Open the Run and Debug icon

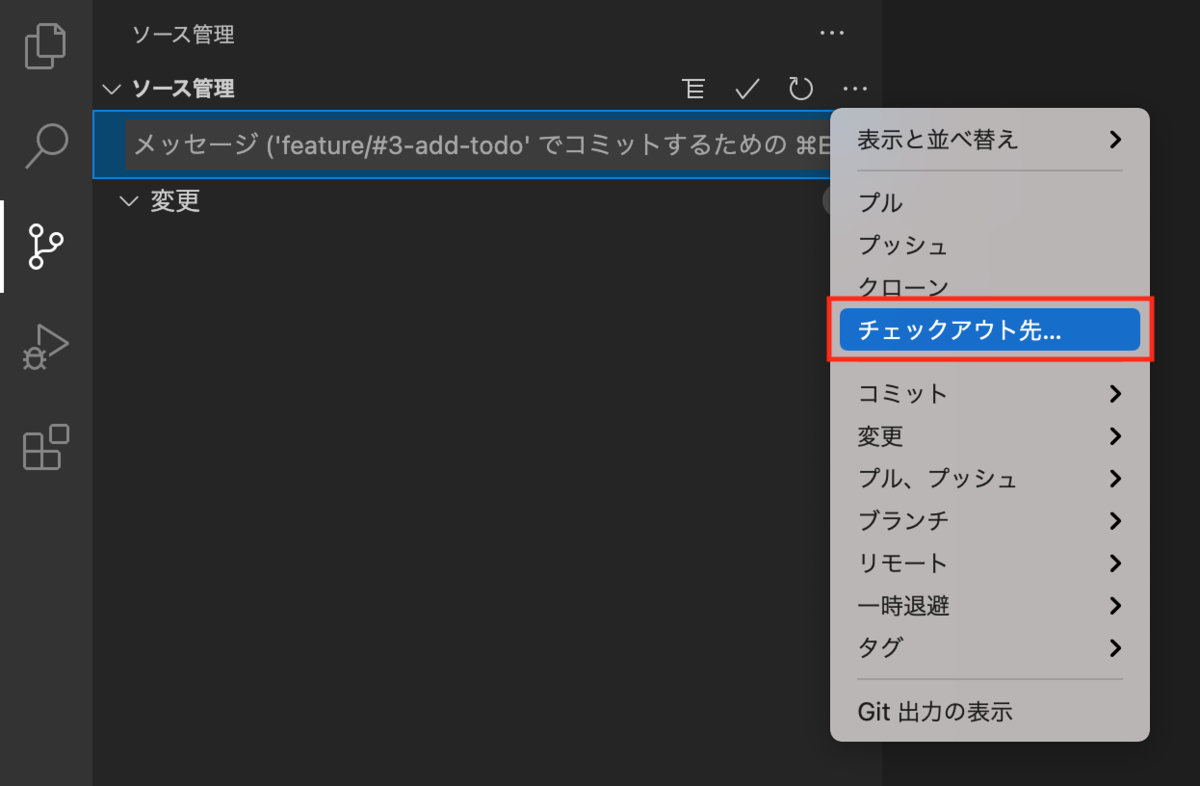(45, 348)
